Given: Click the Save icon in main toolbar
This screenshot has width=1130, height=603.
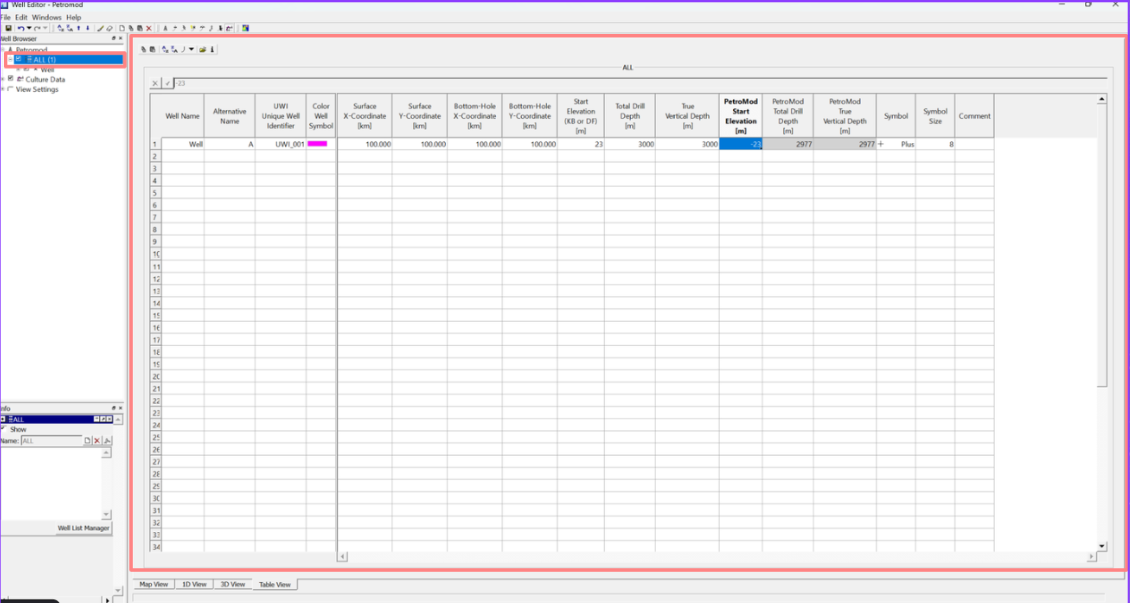Looking at the screenshot, I should click(8, 28).
